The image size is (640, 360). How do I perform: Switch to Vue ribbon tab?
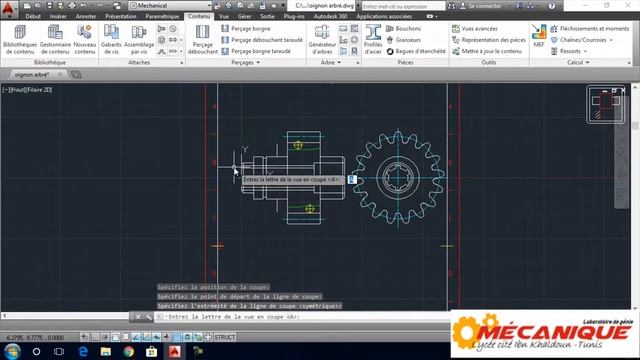tap(224, 16)
